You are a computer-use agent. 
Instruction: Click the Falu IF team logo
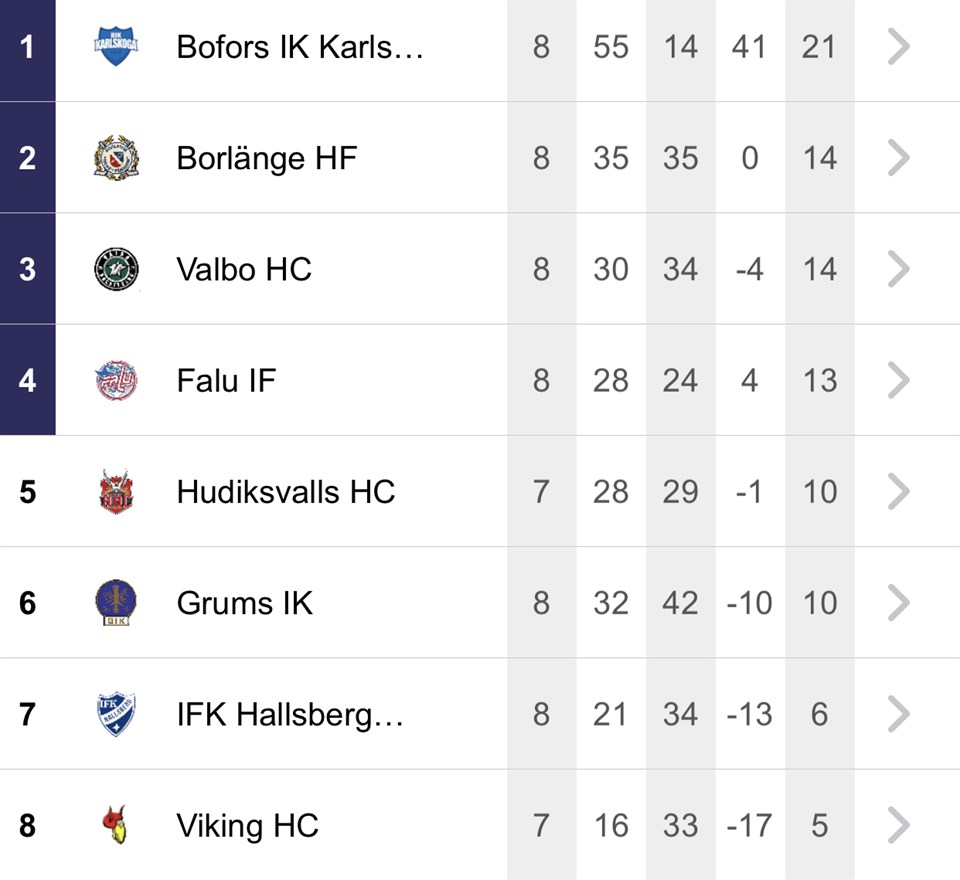(116, 381)
